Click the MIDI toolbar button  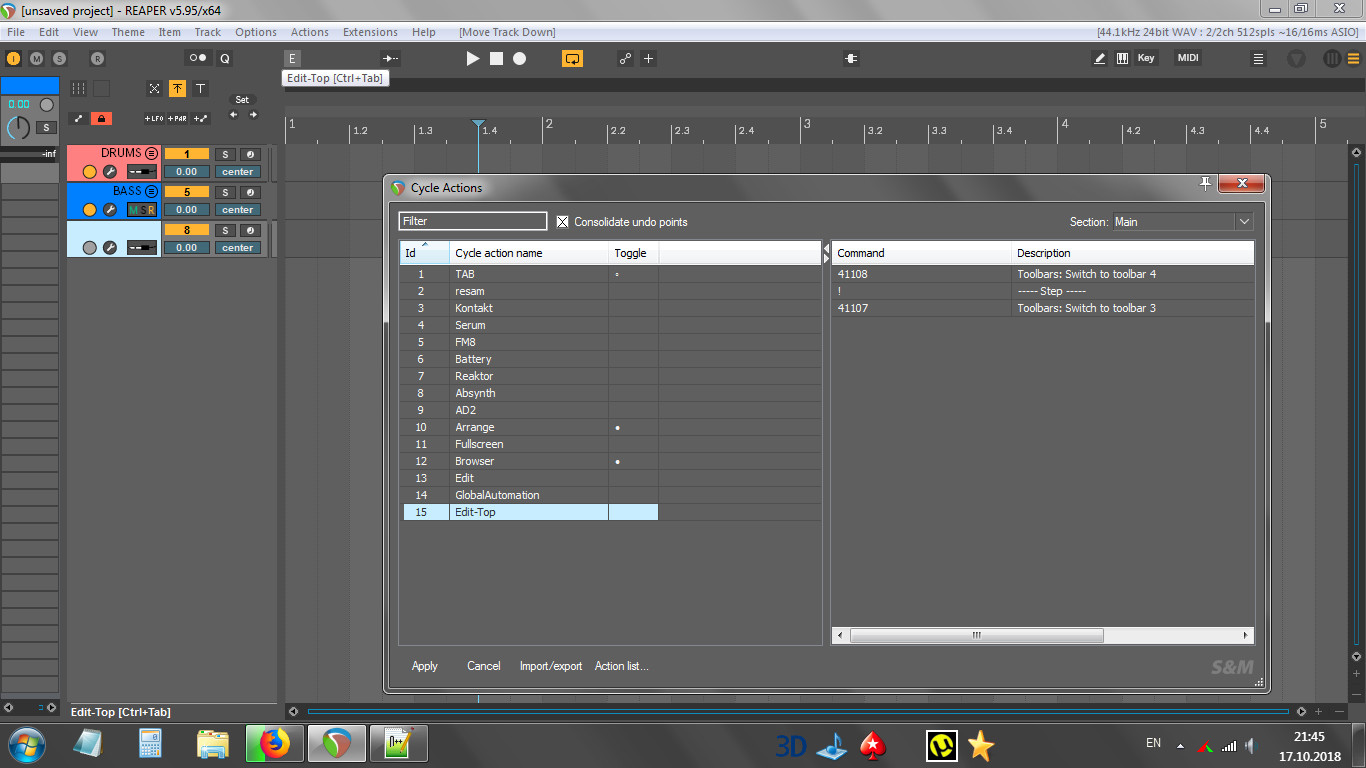[1188, 59]
